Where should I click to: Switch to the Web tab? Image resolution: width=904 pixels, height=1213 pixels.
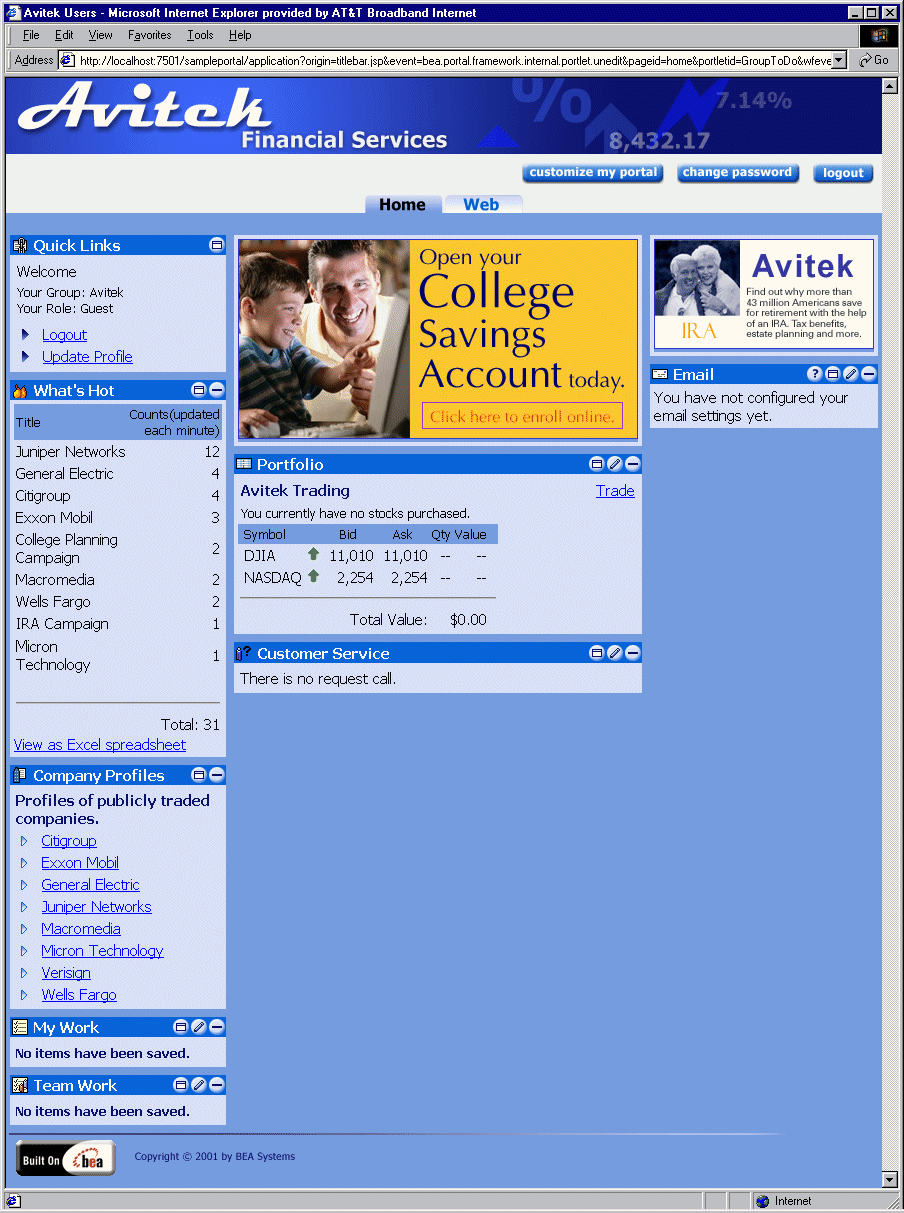[x=481, y=204]
